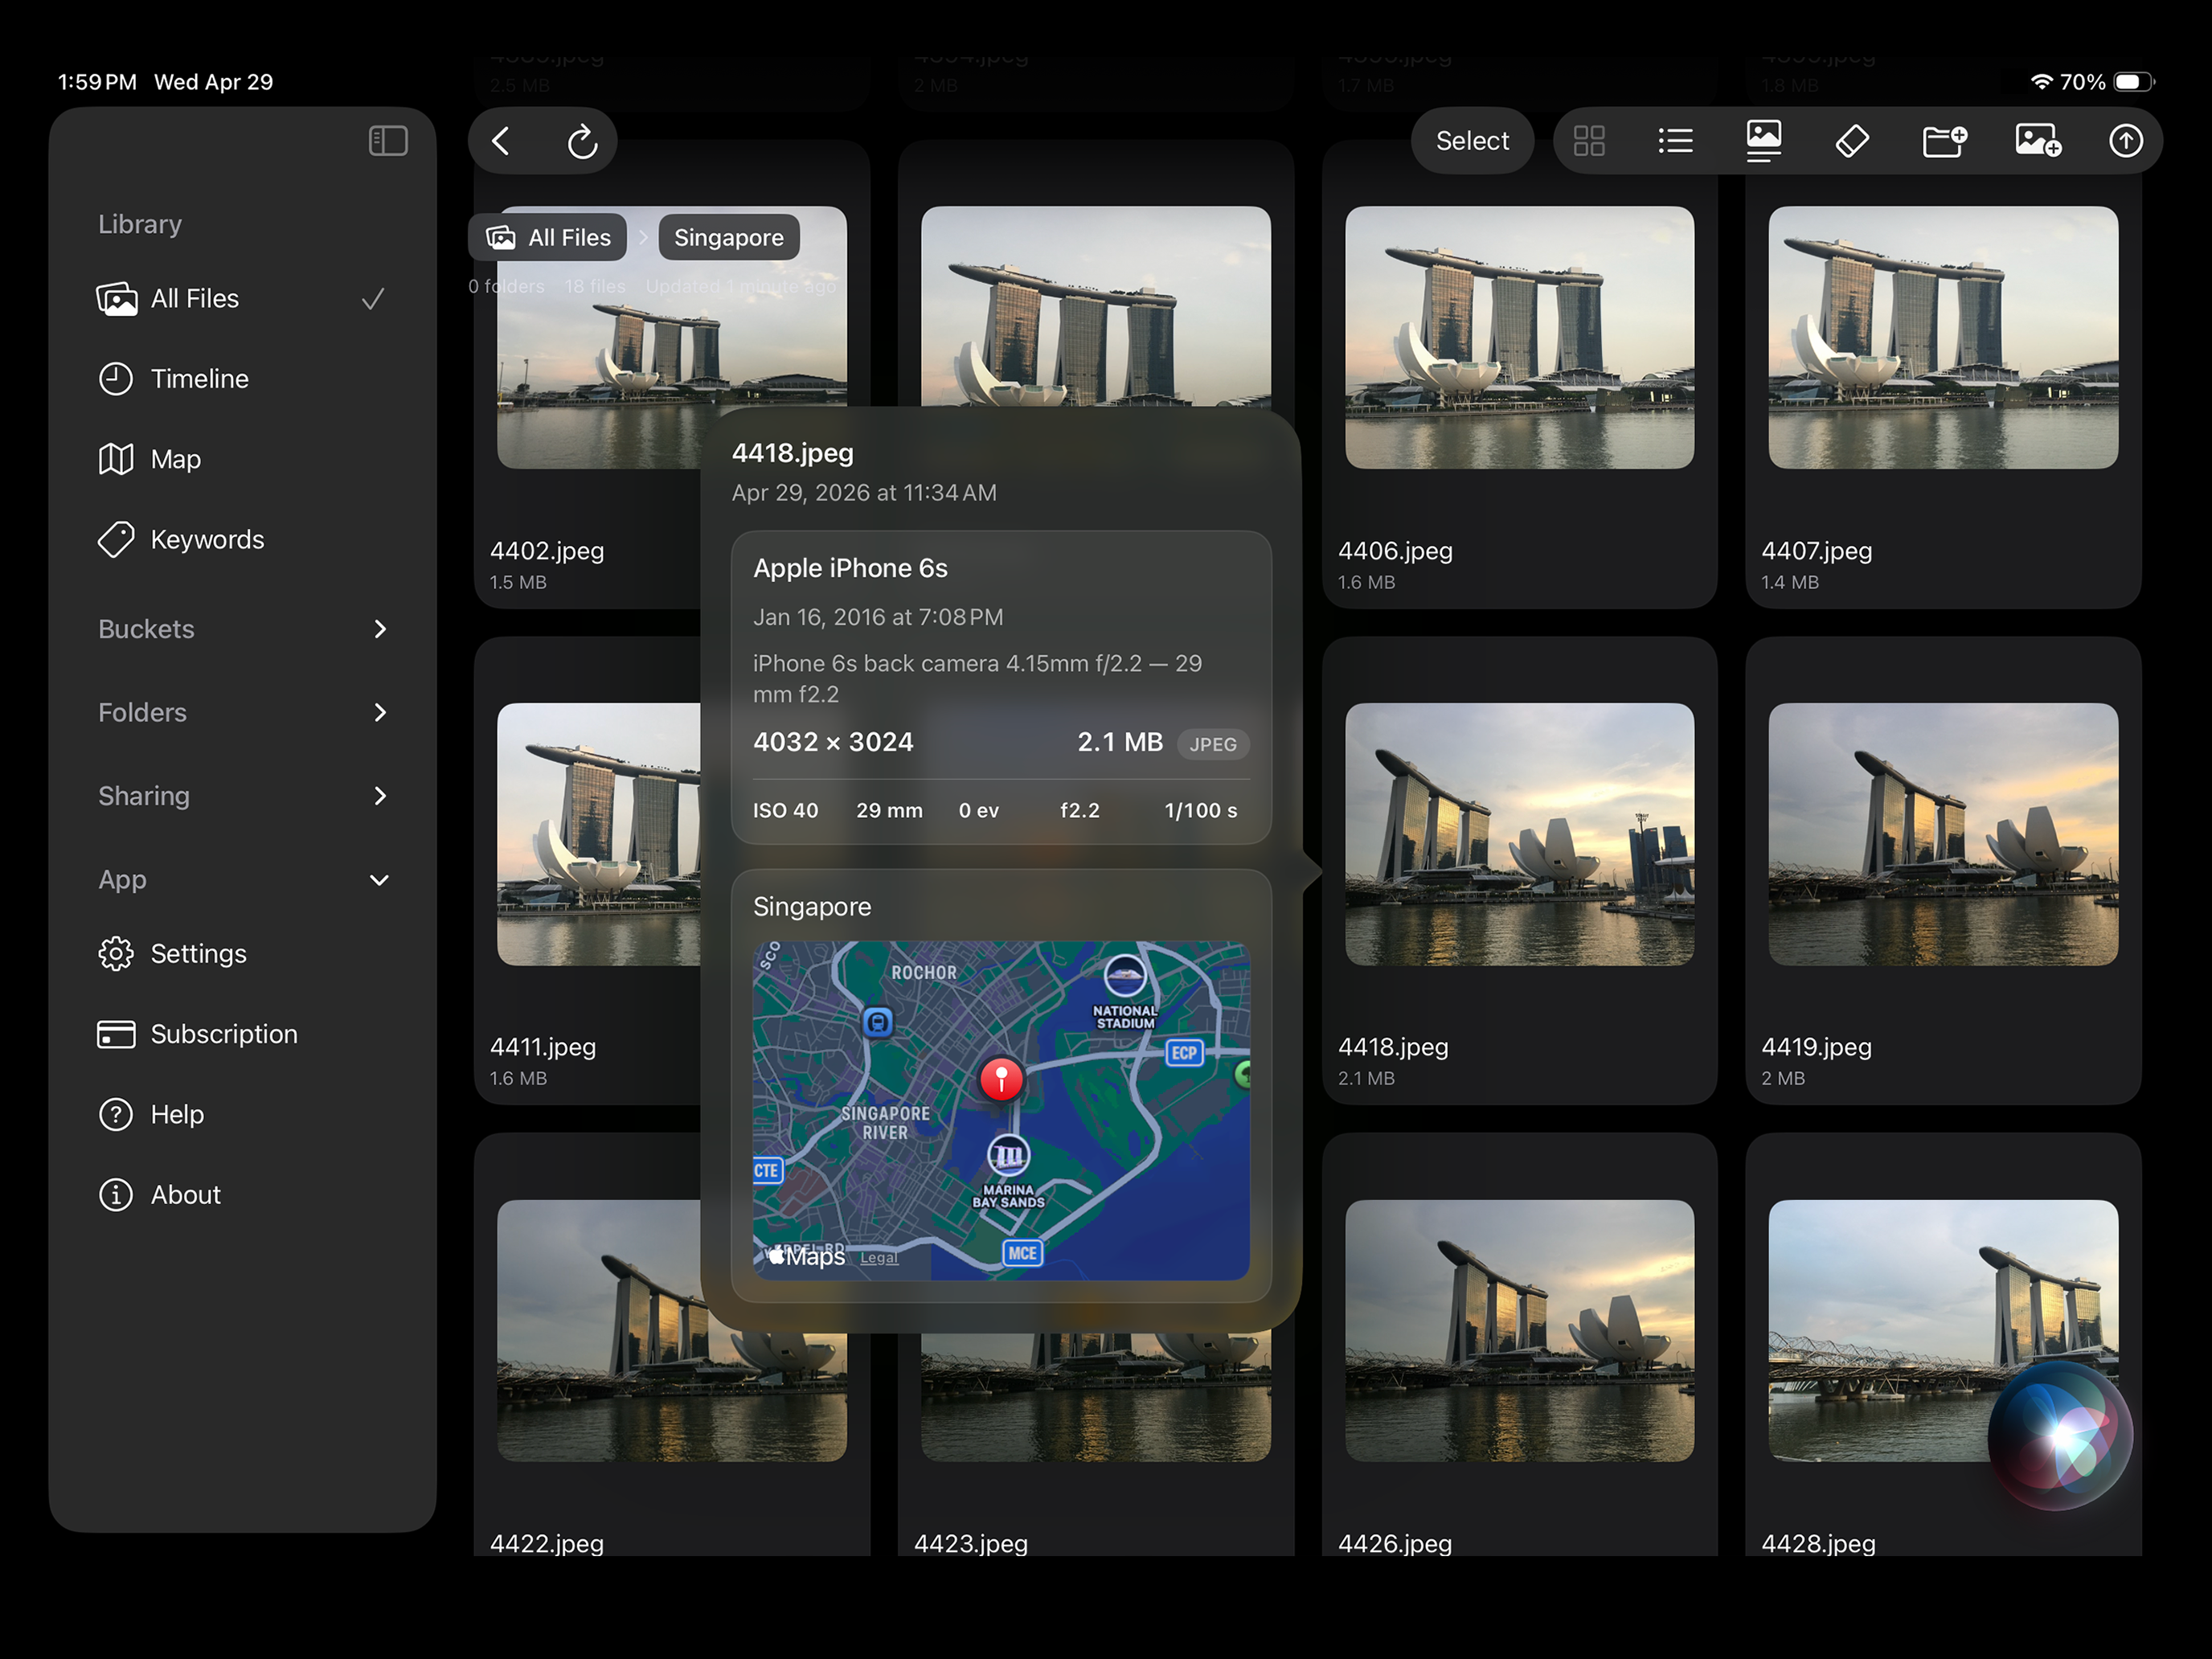Open the Settings page
Image resolution: width=2212 pixels, height=1659 pixels.
243,954
